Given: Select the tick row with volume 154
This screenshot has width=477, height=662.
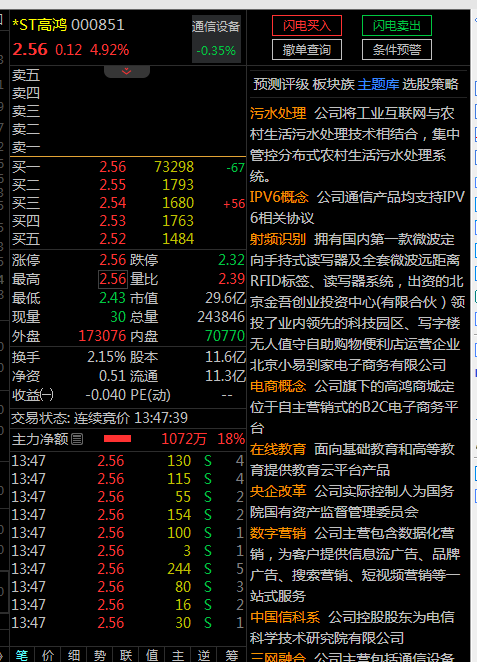Looking at the screenshot, I should 127,515.
